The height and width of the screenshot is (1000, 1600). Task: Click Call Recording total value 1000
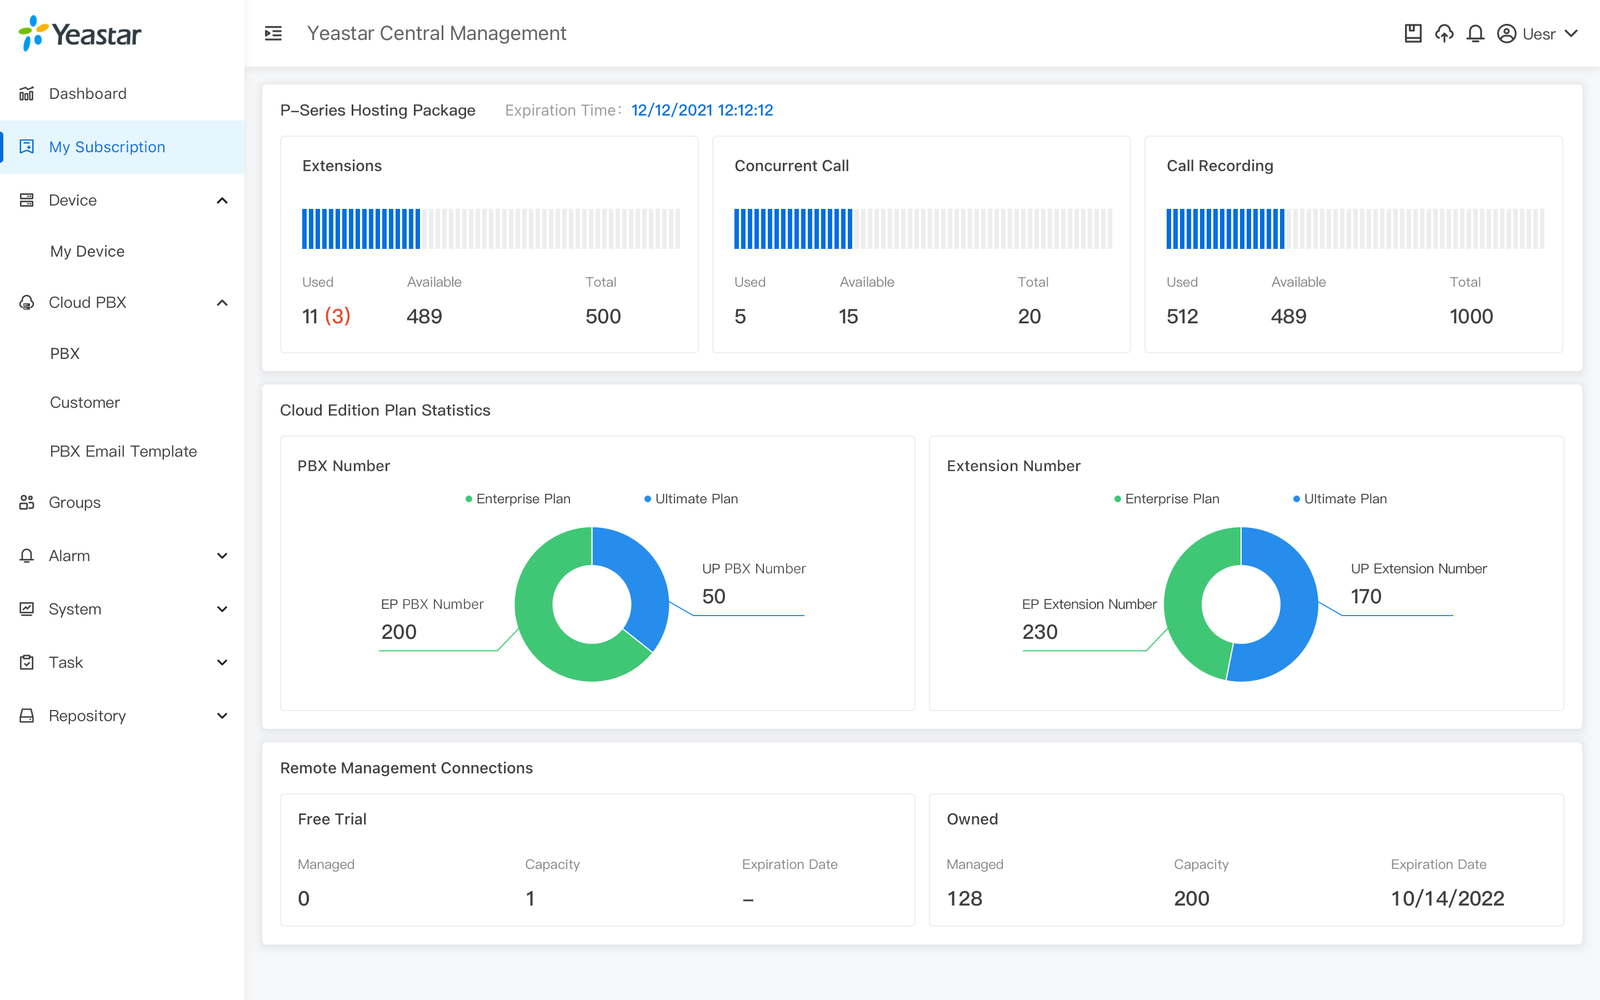click(x=1471, y=317)
